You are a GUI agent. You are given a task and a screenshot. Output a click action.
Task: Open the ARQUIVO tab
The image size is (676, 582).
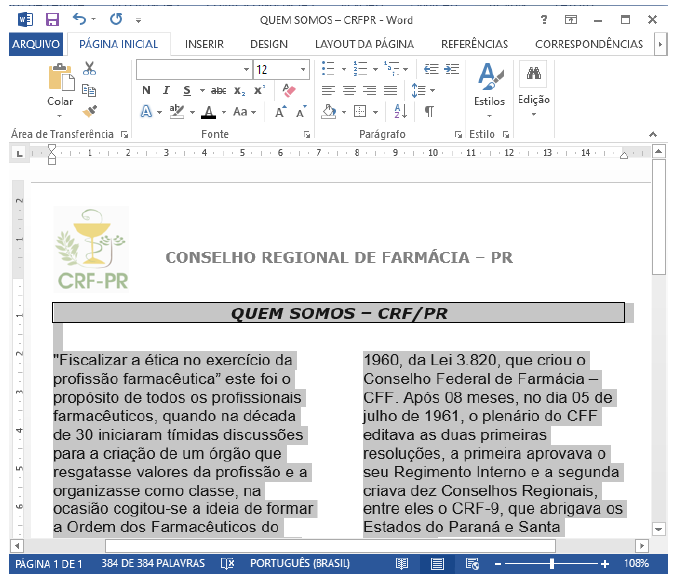36,44
